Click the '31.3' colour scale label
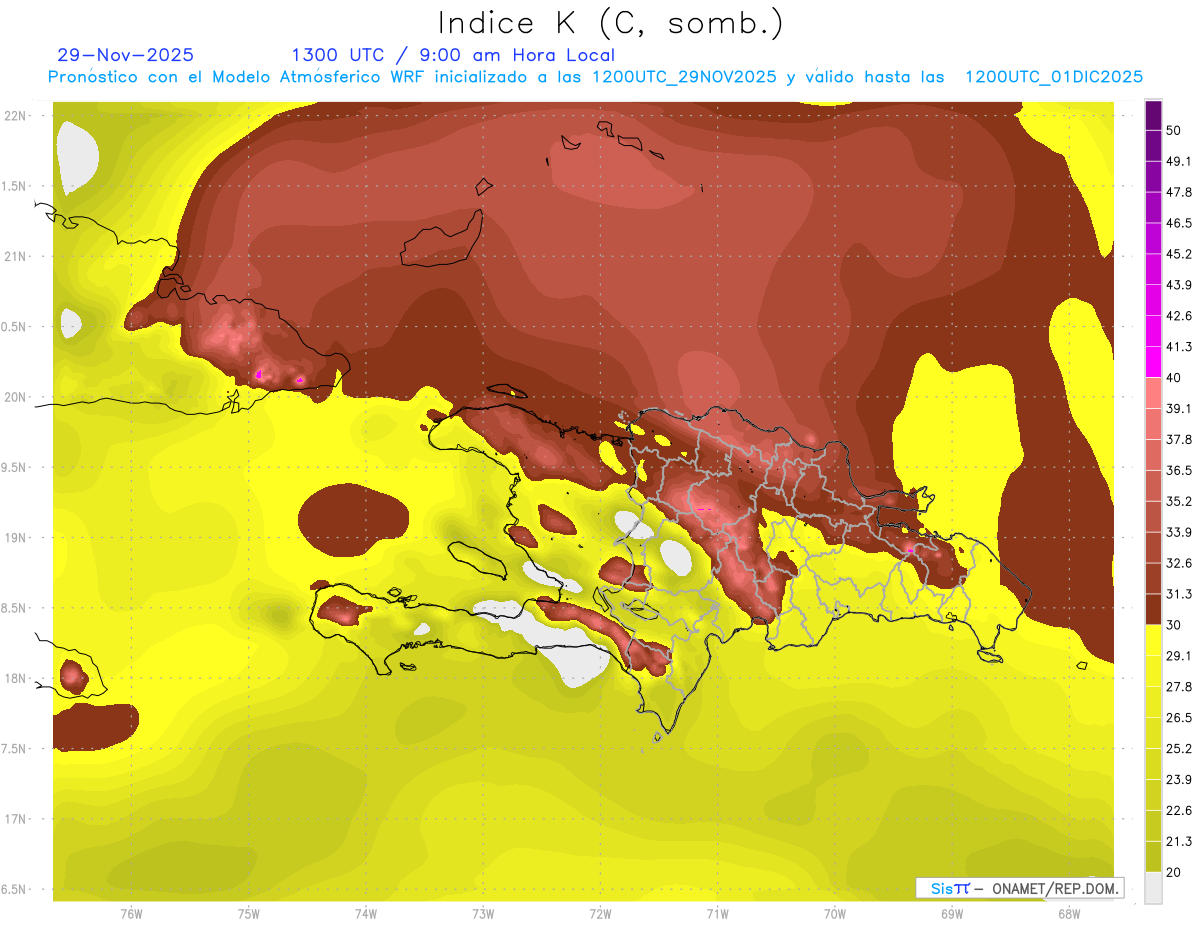This screenshot has width=1200, height=927. tap(1179, 594)
